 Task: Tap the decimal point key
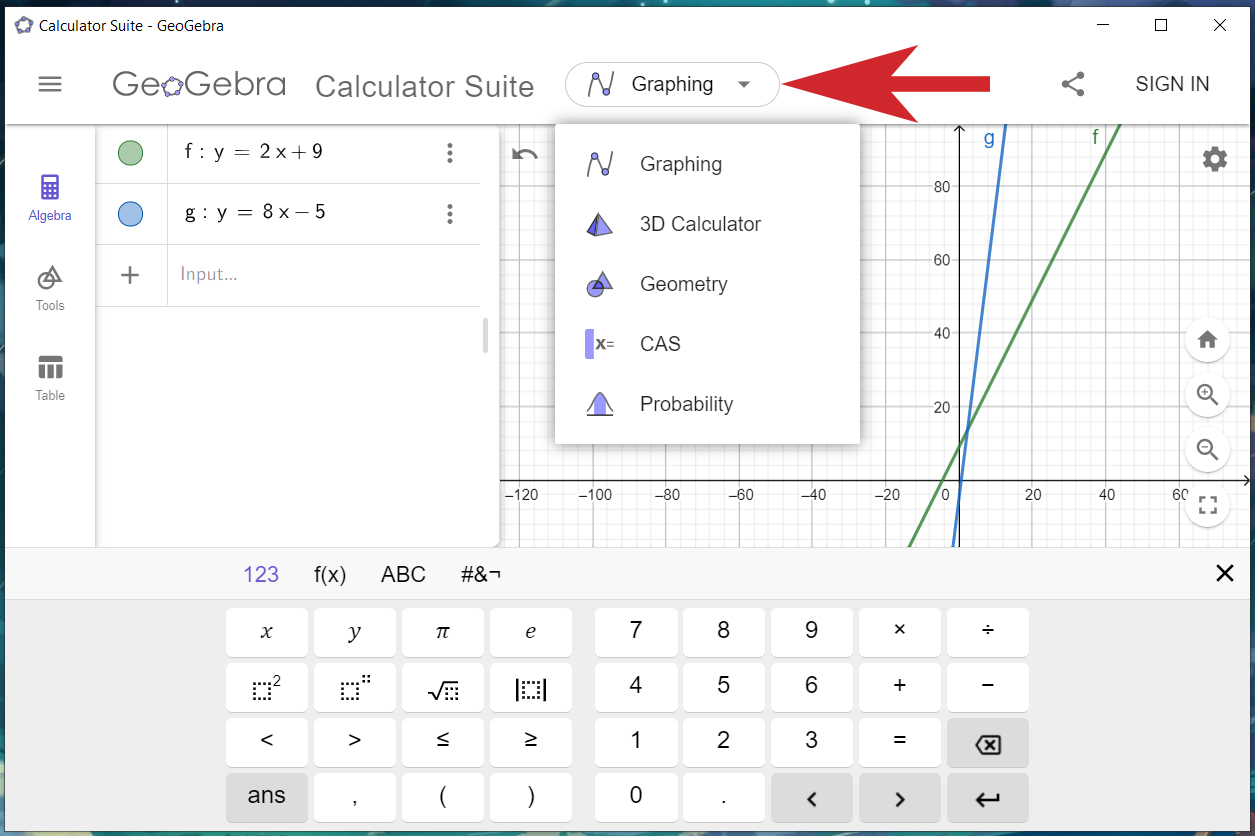click(x=723, y=798)
